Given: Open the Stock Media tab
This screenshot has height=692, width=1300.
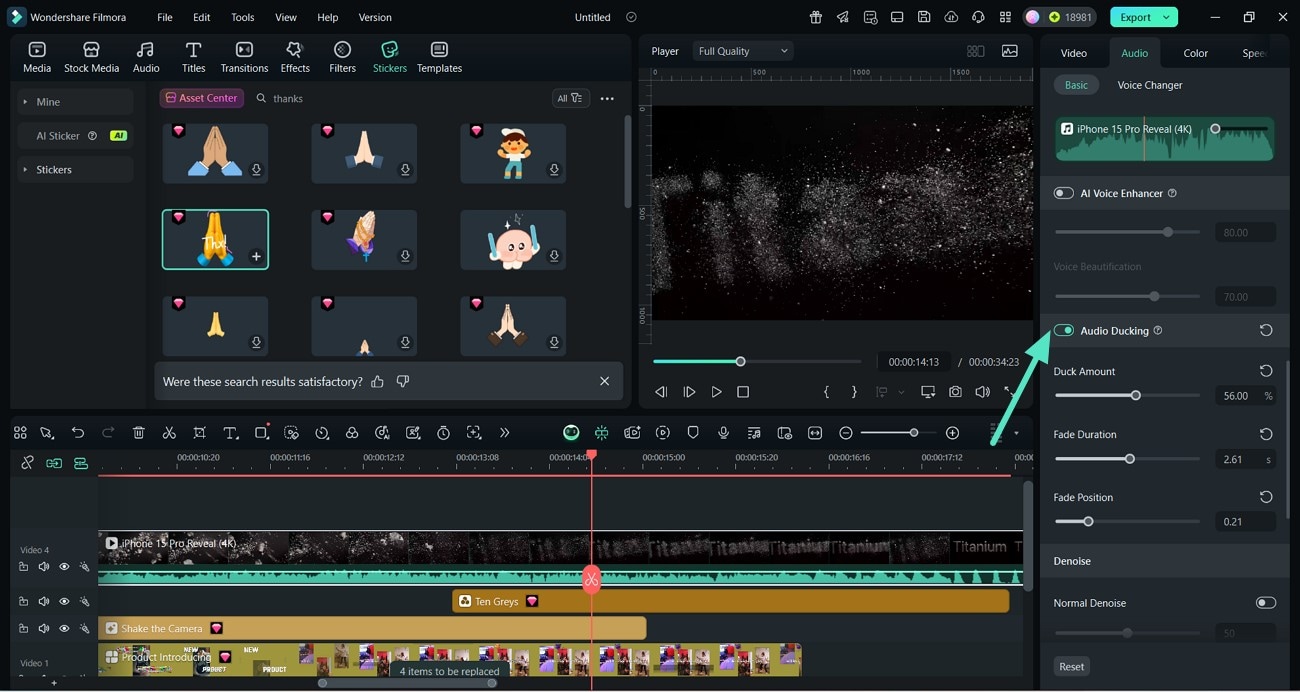Looking at the screenshot, I should tap(91, 57).
